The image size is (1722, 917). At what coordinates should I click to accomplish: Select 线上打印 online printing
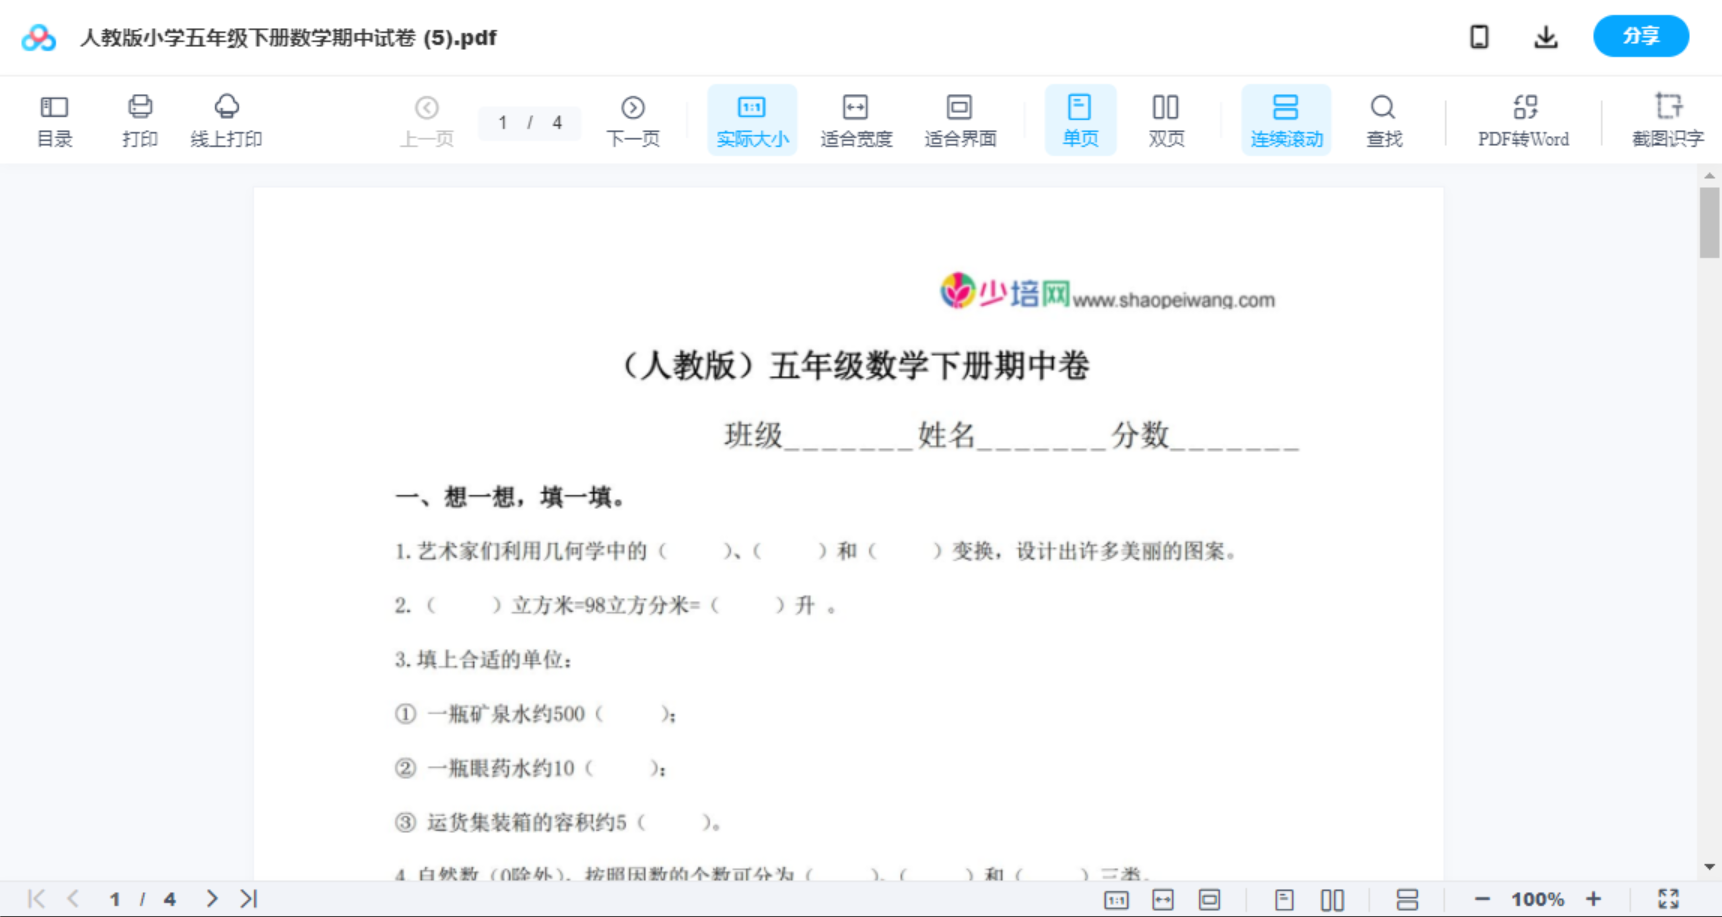(226, 119)
